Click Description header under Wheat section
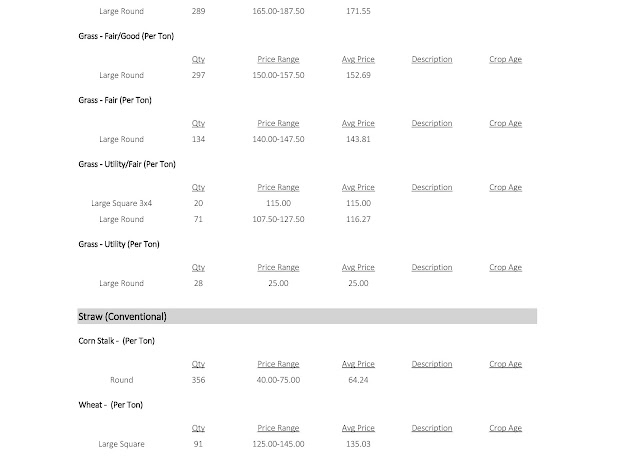 431,428
